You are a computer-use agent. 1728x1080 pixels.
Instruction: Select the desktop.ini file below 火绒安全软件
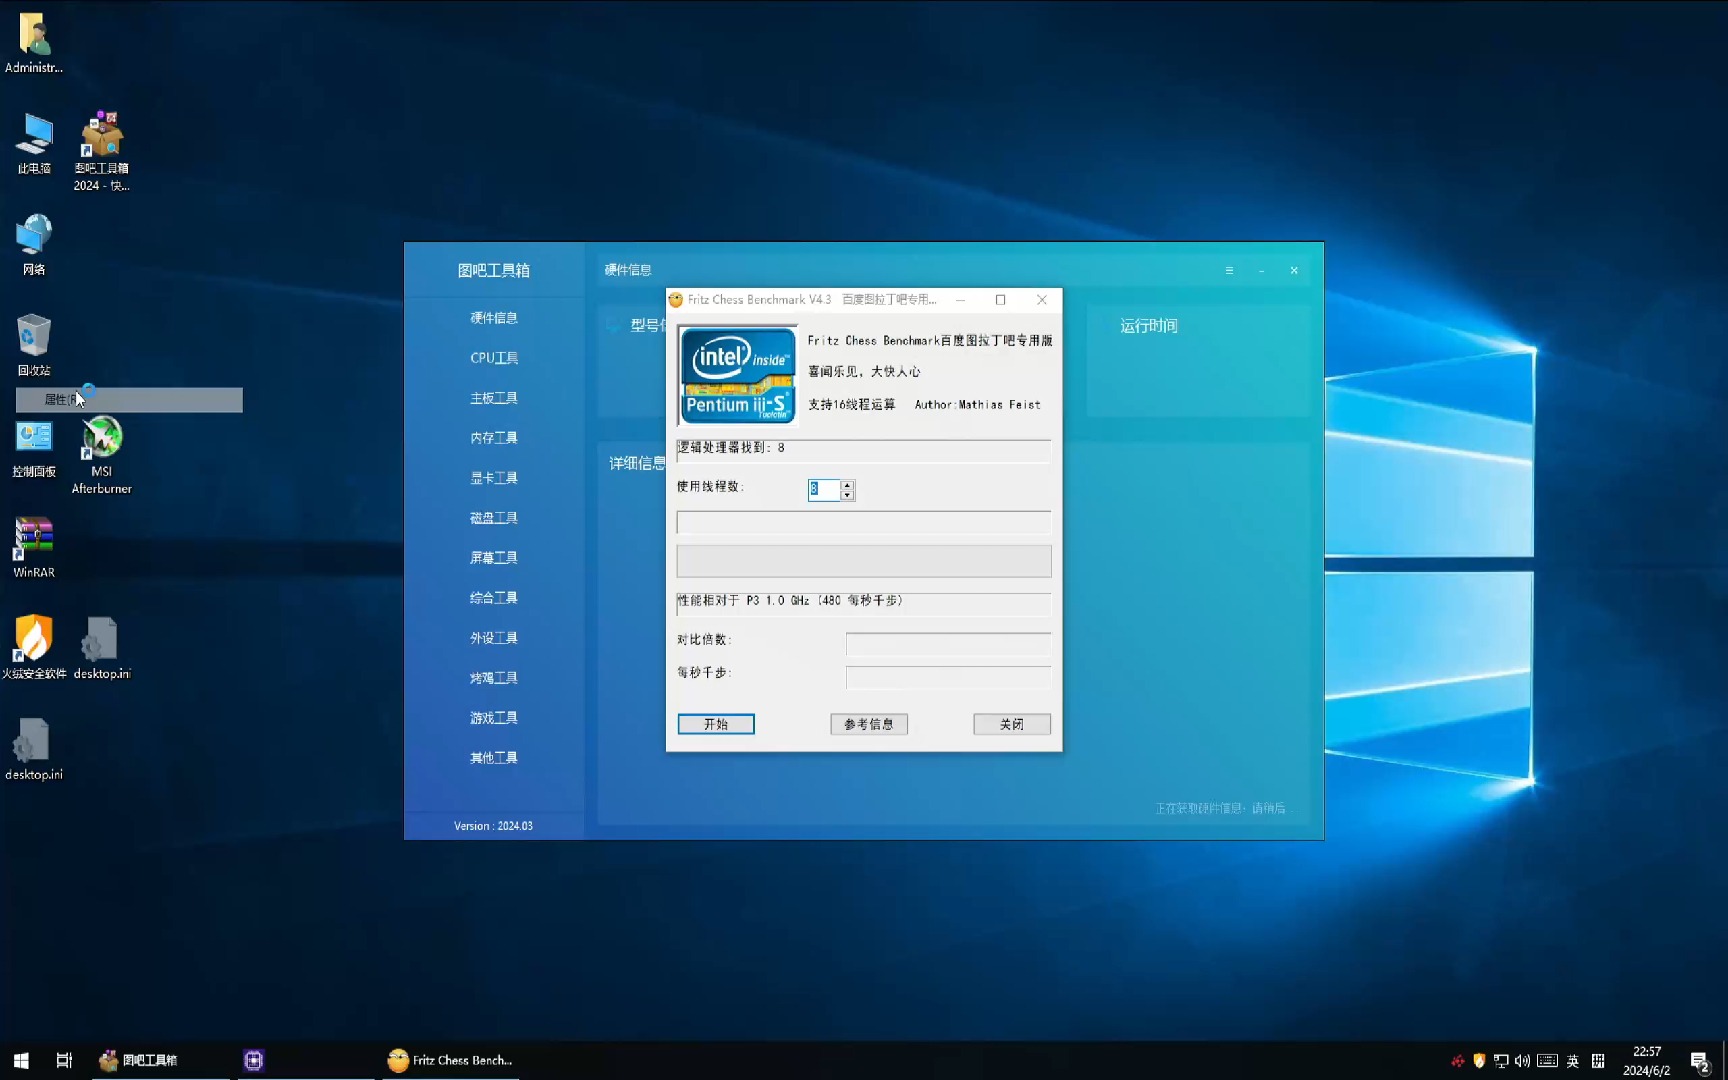click(x=34, y=749)
